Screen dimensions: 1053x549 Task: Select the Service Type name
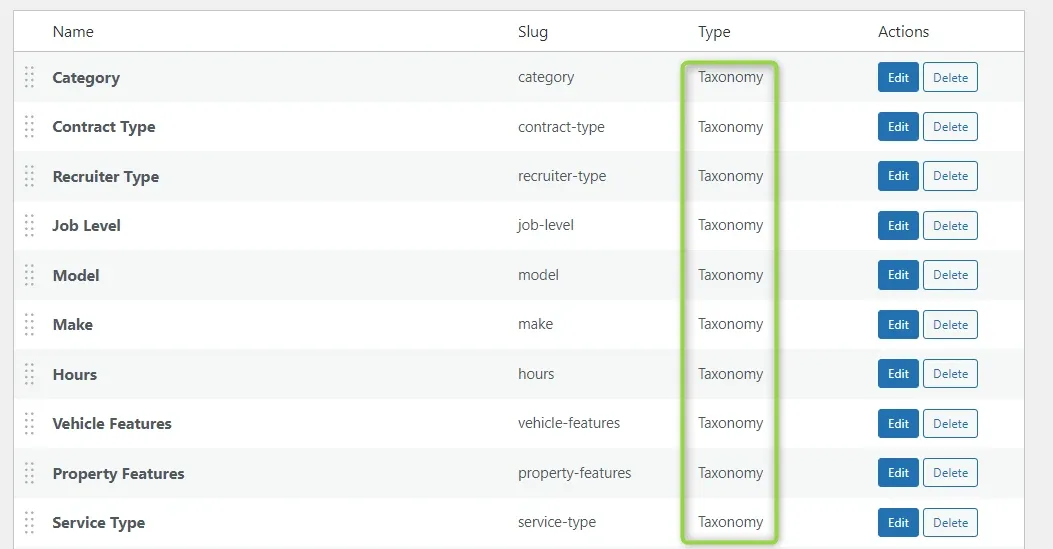(x=99, y=523)
